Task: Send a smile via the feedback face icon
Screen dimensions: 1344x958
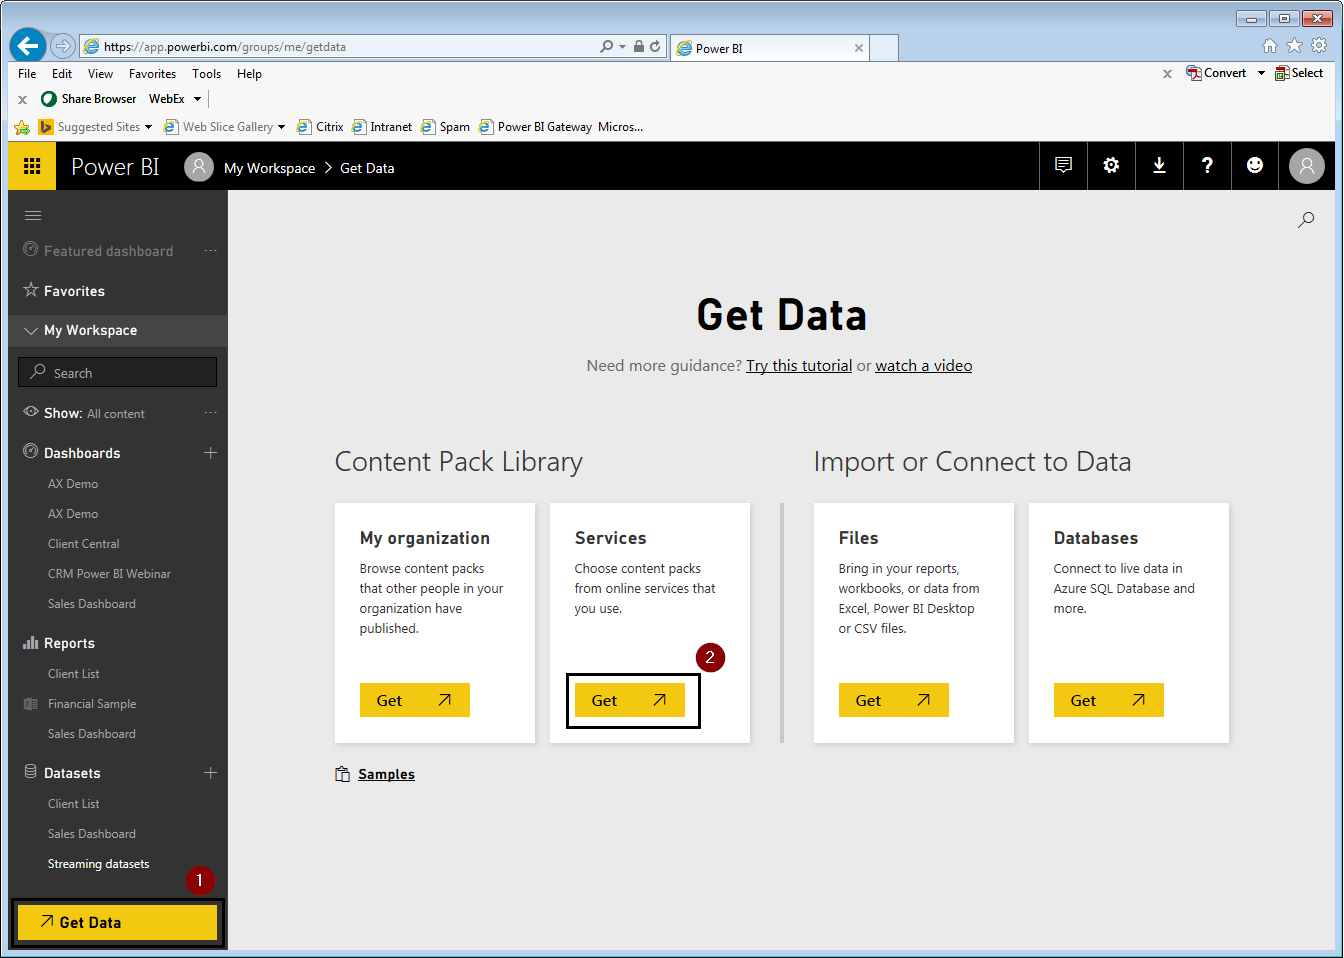Action: coord(1255,165)
